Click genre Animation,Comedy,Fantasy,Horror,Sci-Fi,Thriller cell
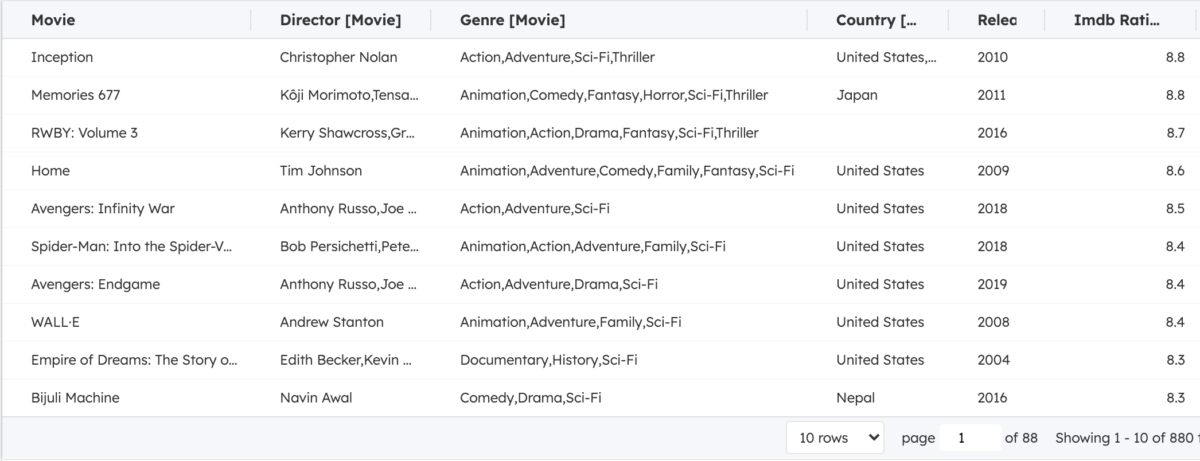 pyautogui.click(x=614, y=95)
